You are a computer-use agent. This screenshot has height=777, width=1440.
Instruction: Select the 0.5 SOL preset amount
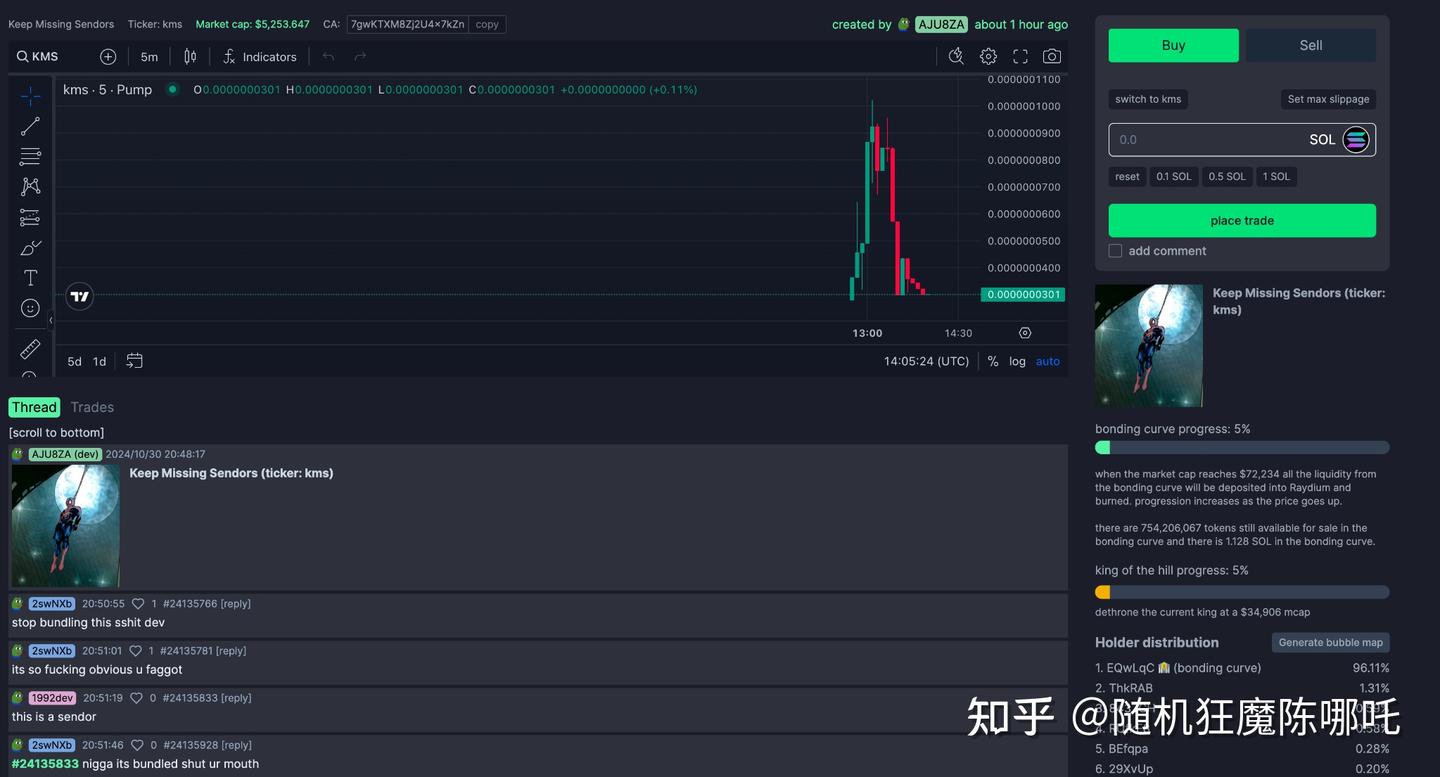click(x=1226, y=176)
